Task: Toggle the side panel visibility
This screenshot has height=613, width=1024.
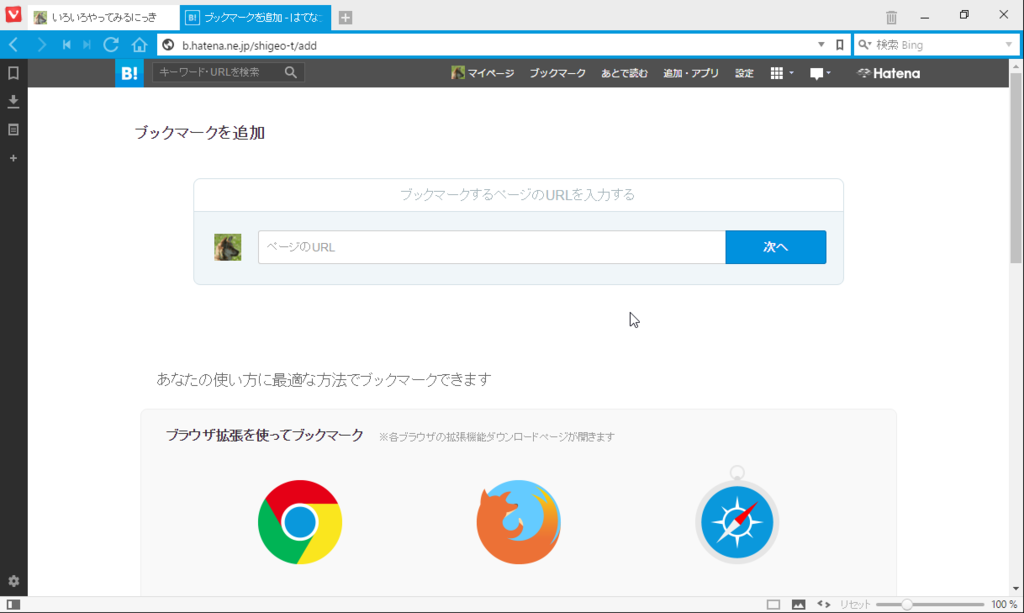Action: (x=13, y=605)
